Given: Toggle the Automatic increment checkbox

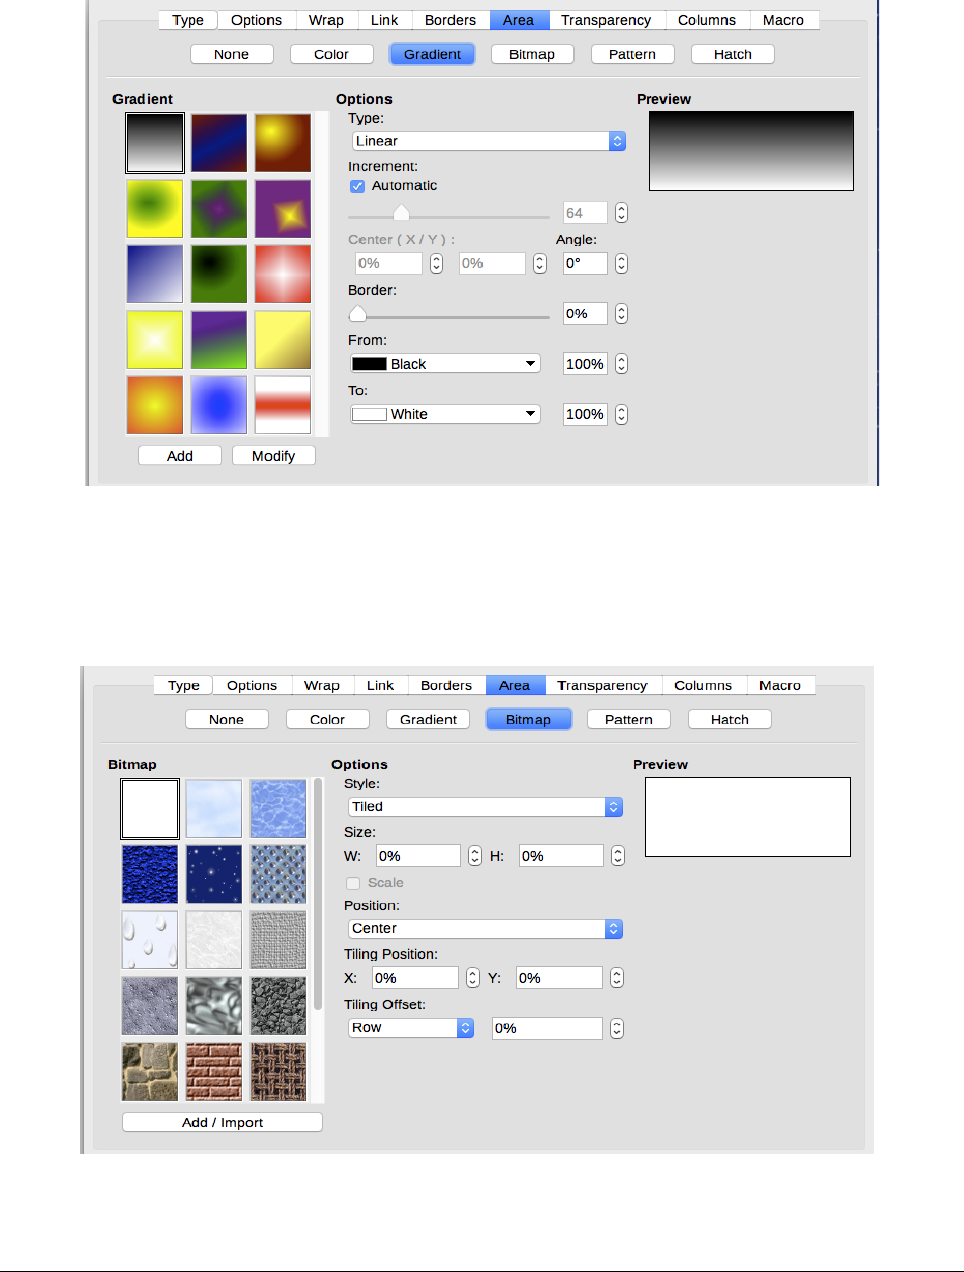Looking at the screenshot, I should 357,186.
